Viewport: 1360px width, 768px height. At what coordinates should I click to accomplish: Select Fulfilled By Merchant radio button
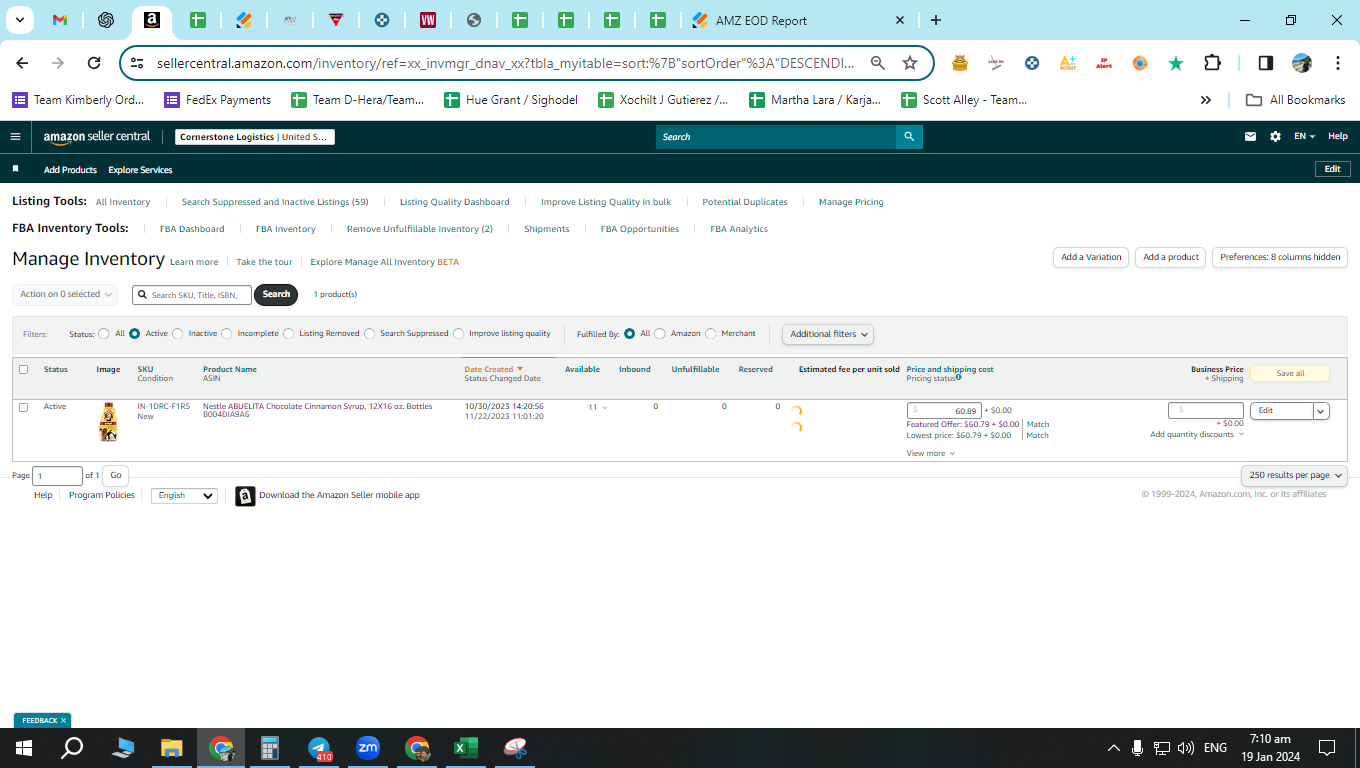(x=711, y=334)
